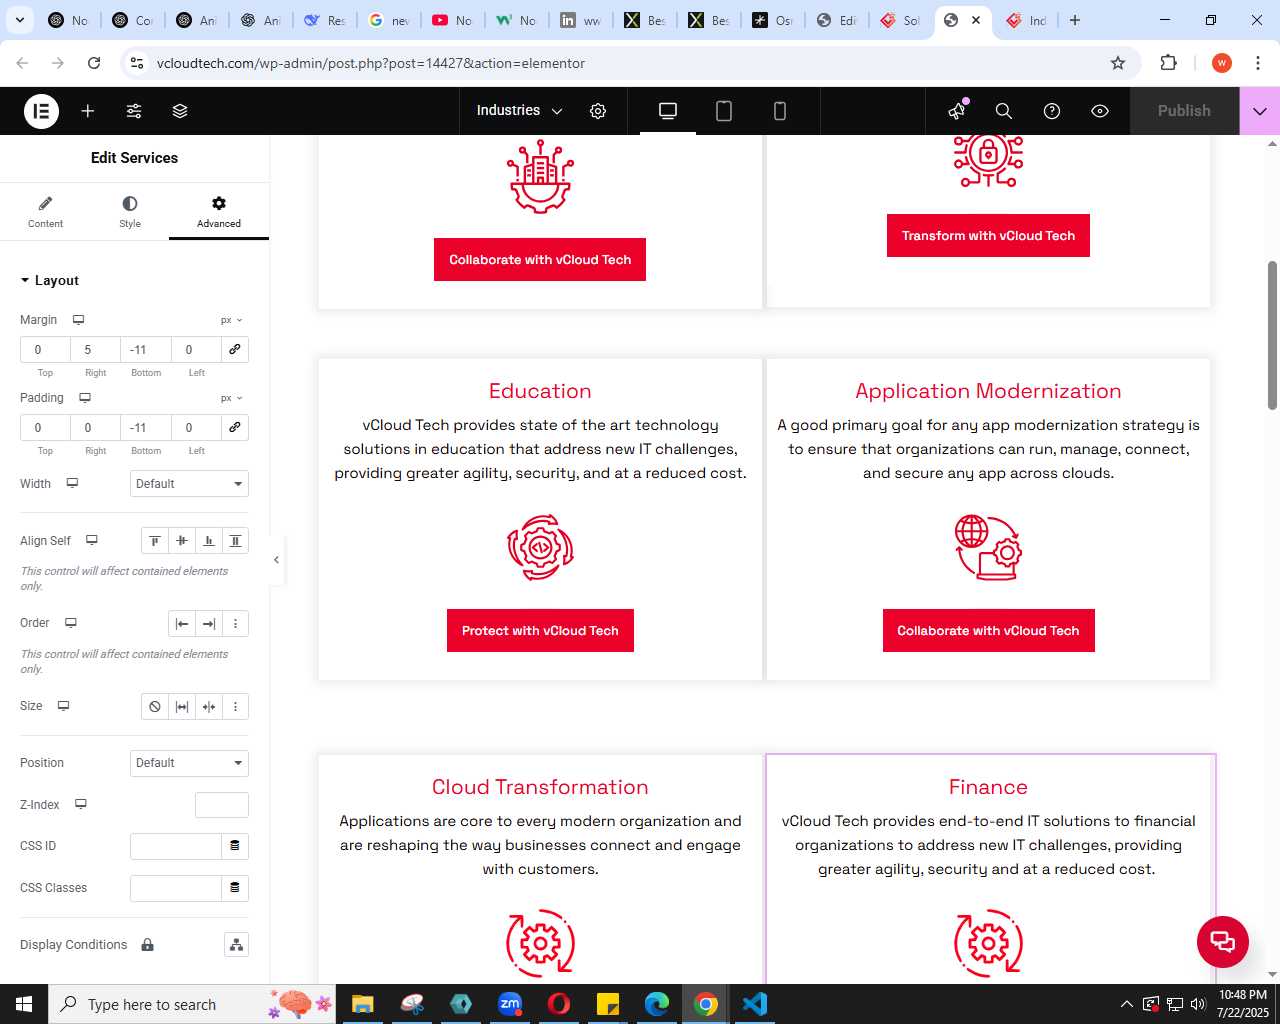Set Size to shrink

(x=209, y=707)
